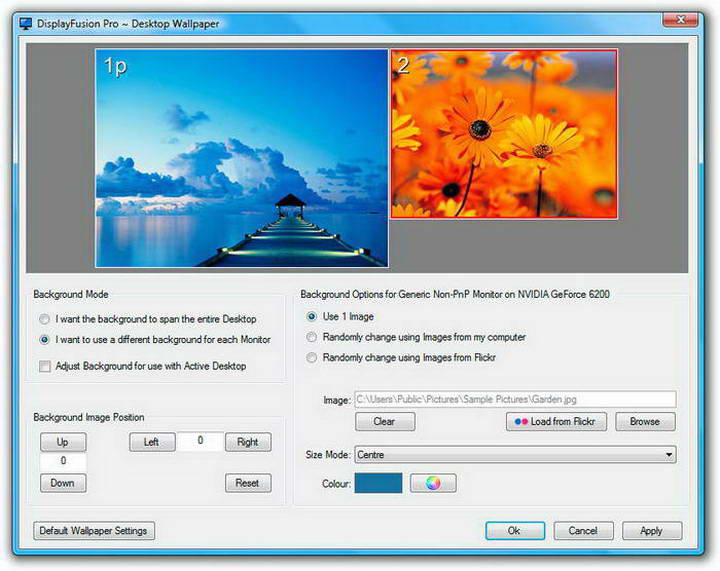The height and width of the screenshot is (571, 720).
Task: Click the horizontal offset value field
Action: (x=200, y=441)
